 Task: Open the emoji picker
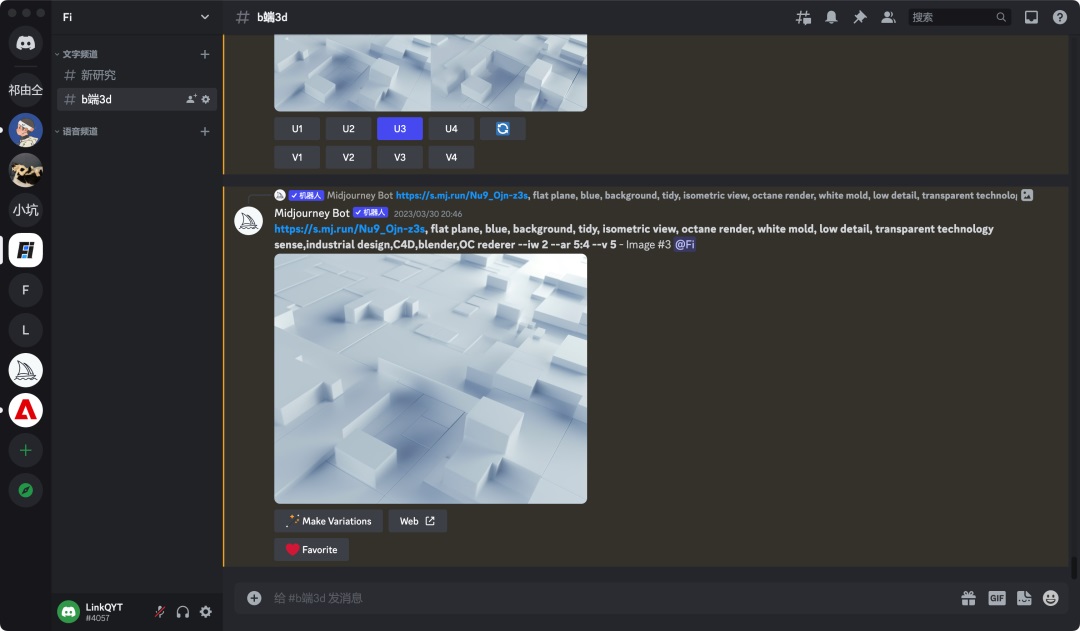pos(1050,598)
